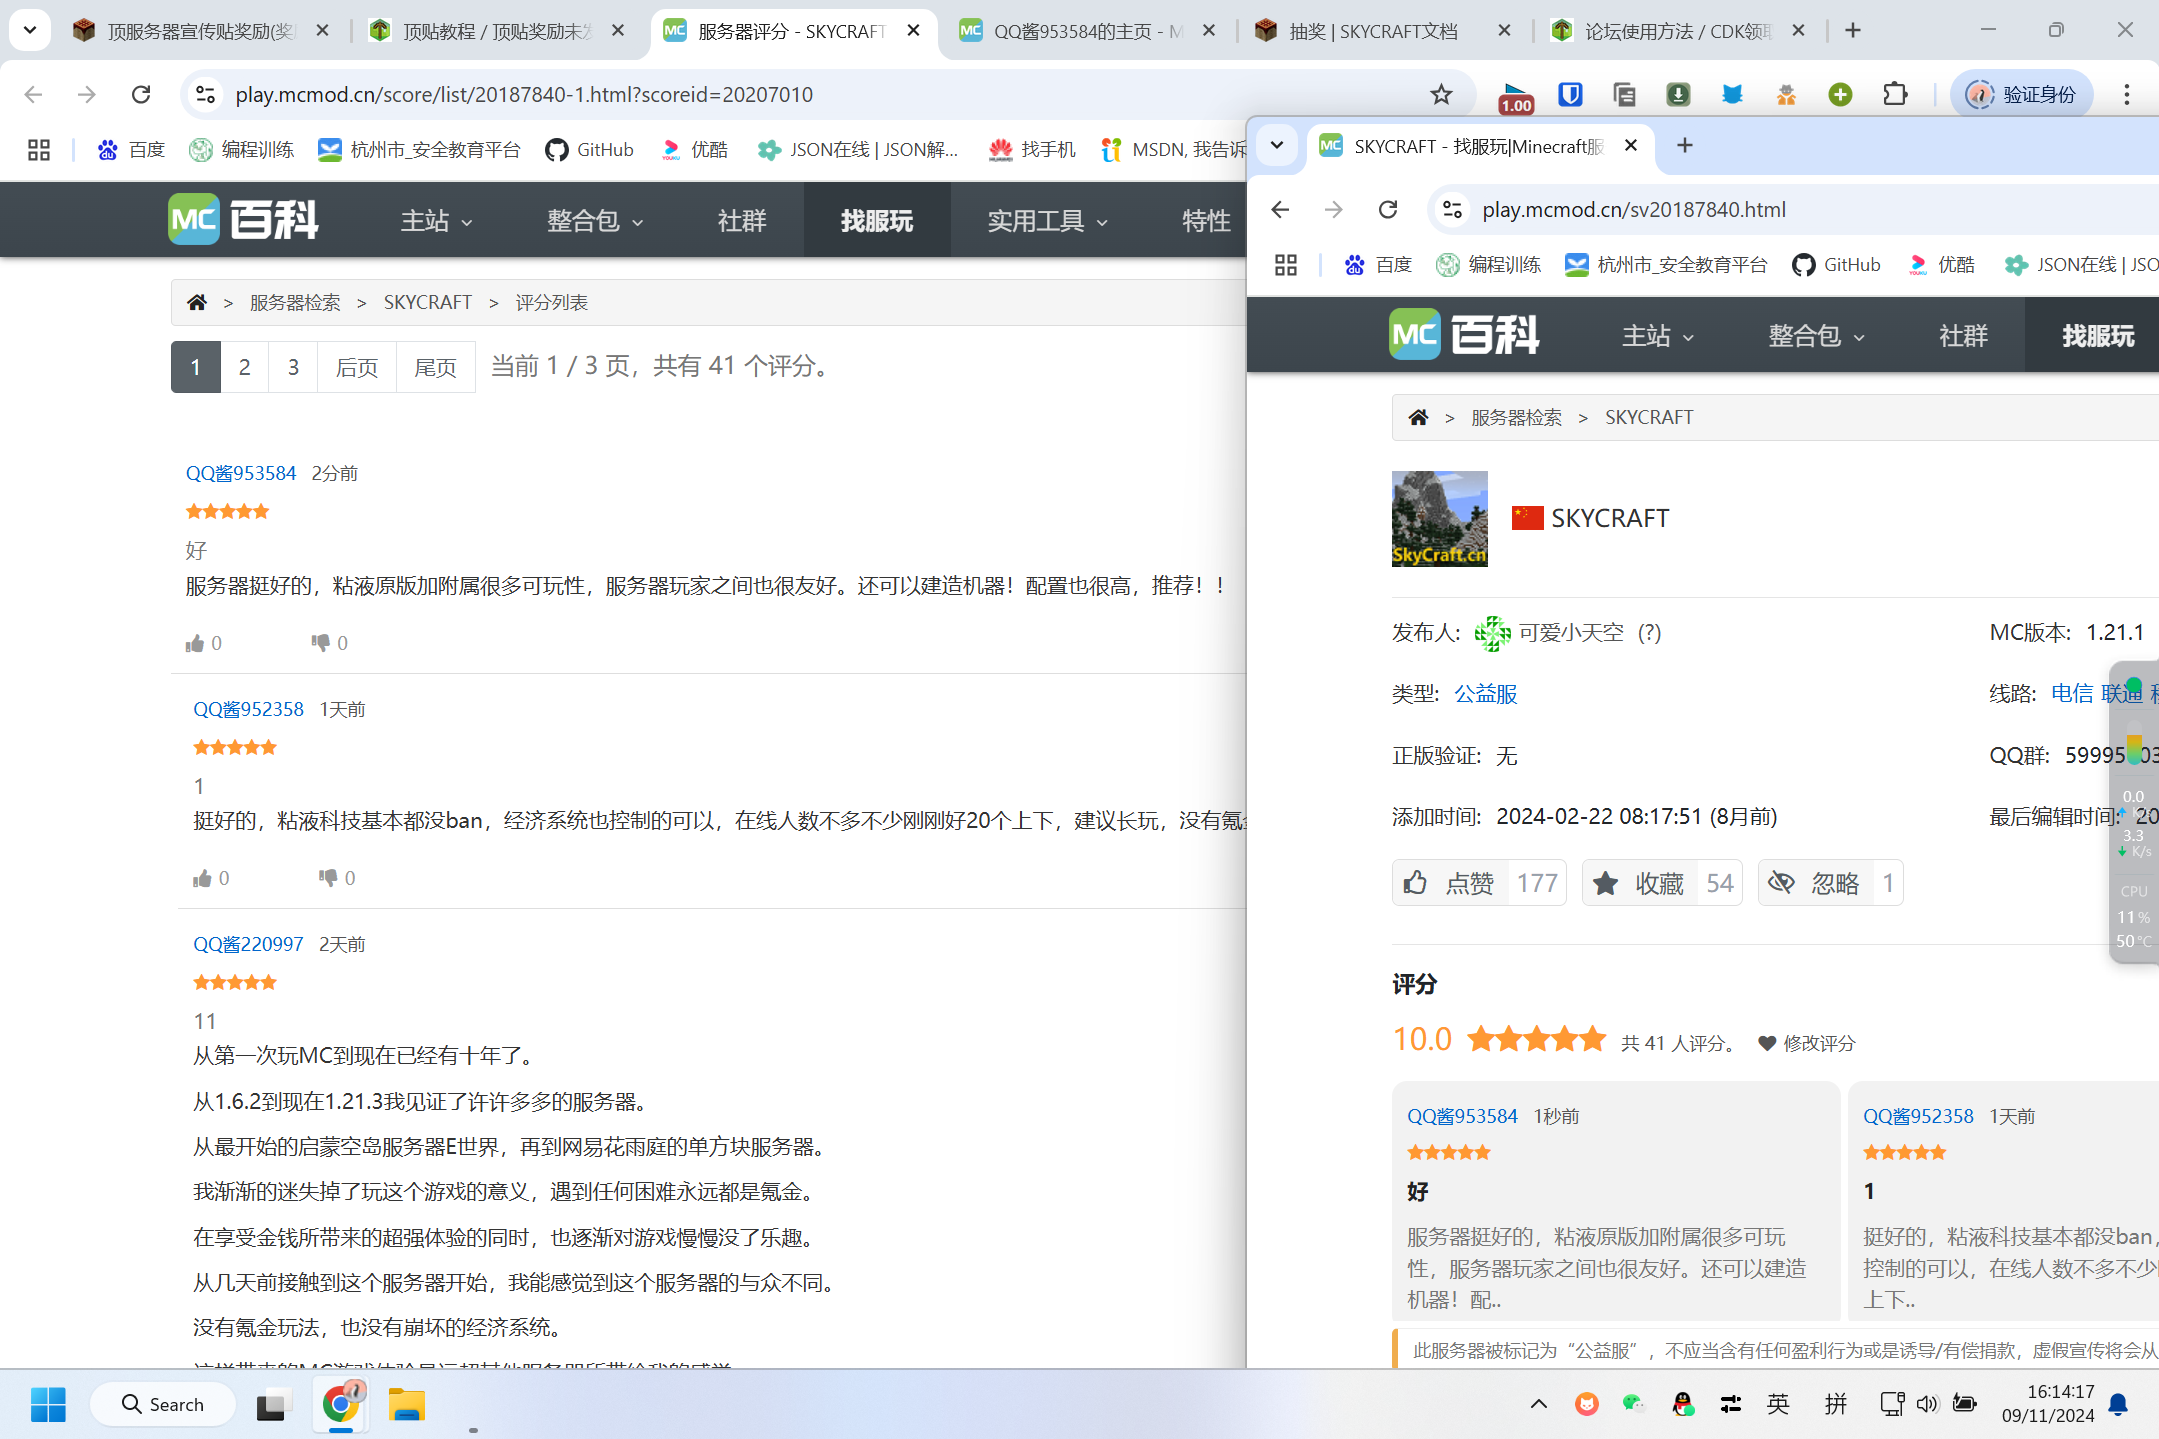This screenshot has width=2159, height=1439.
Task: Toggle 收藏 favorite button with 54
Action: tap(1662, 883)
